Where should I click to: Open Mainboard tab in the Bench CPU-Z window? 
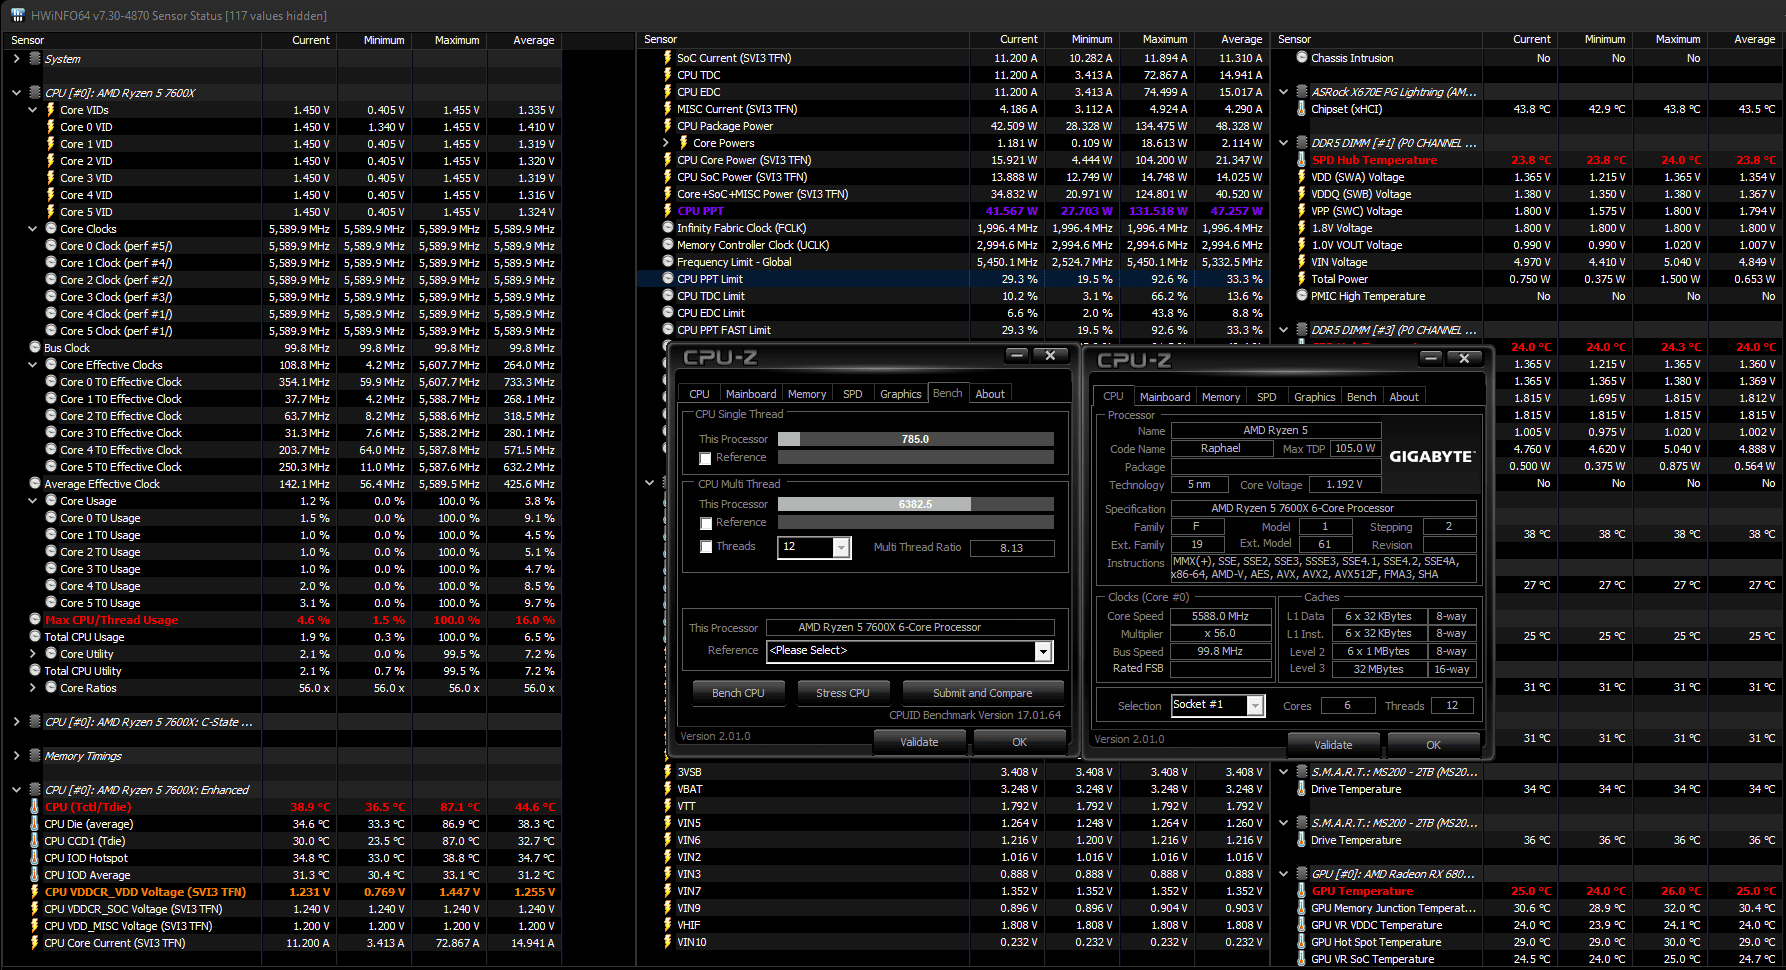(751, 394)
